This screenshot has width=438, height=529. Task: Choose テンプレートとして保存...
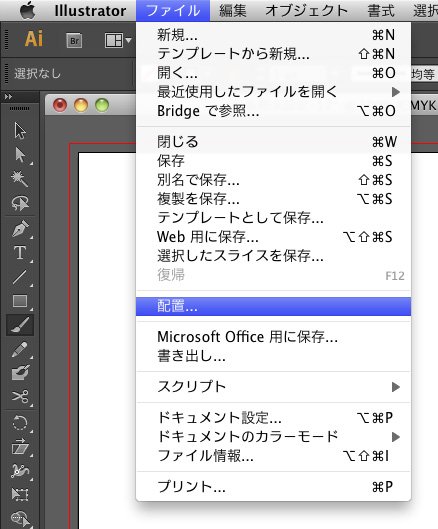[x=273, y=218]
